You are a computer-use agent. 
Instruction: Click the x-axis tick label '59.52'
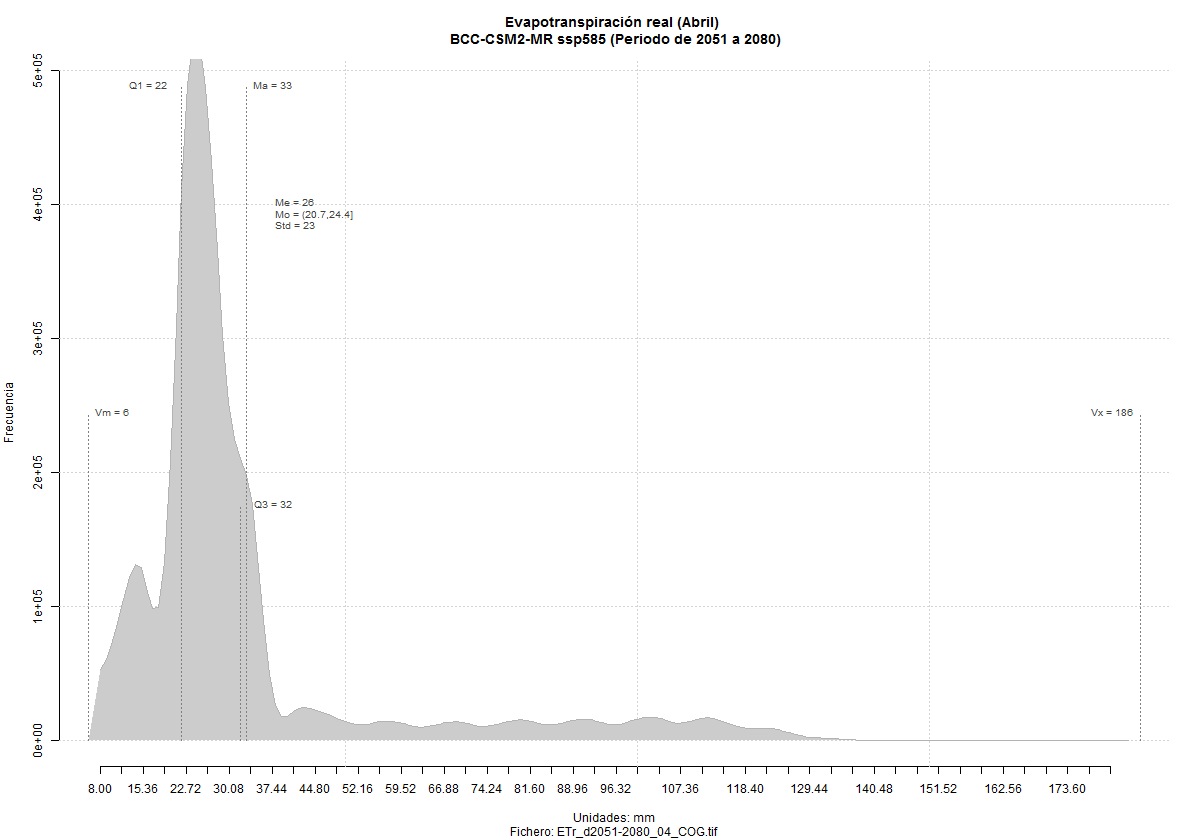(401, 790)
